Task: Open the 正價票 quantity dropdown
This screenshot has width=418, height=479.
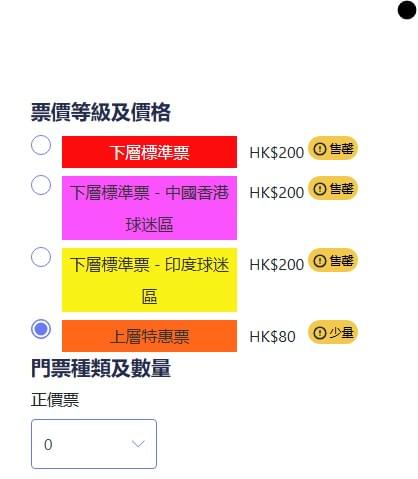Action: (94, 444)
